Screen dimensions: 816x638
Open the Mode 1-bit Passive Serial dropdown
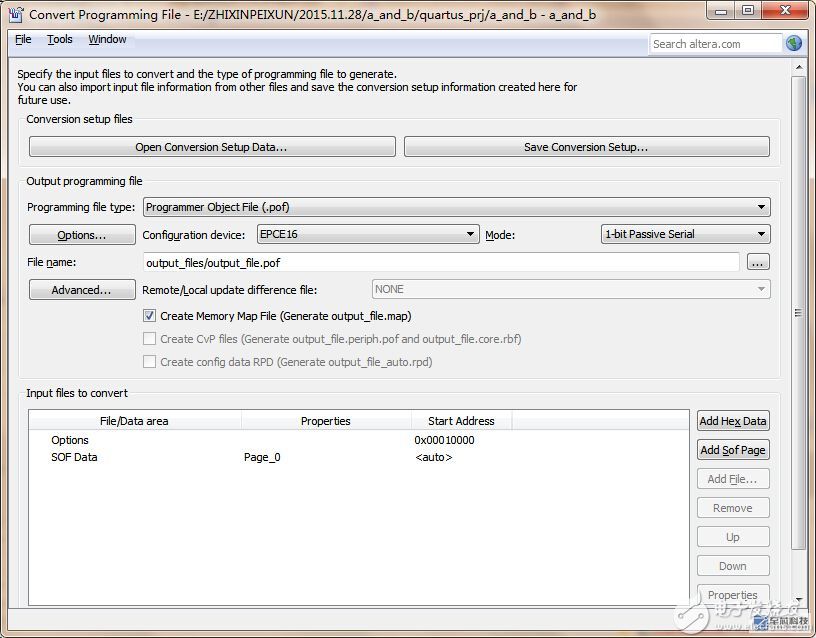pos(685,234)
